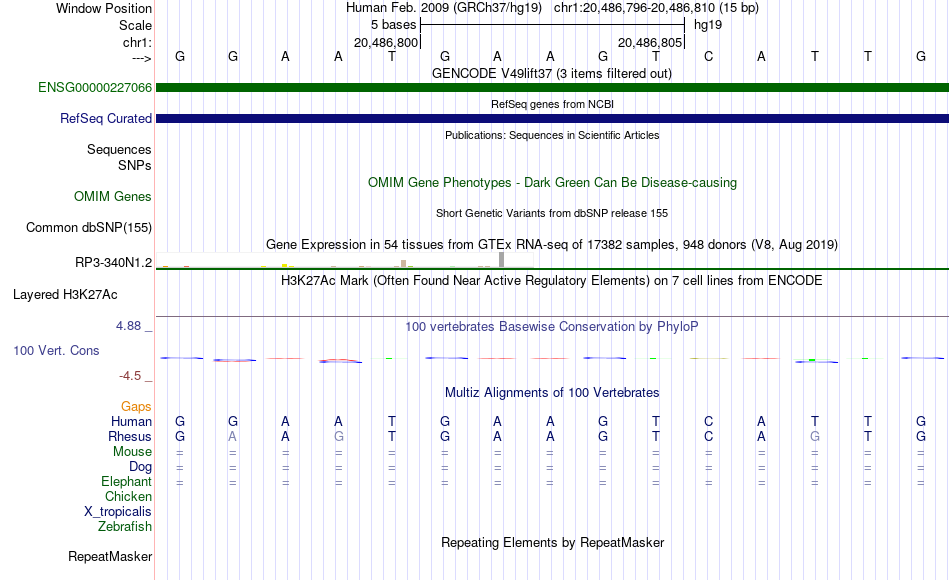
Task: Open 'Repeating Elements by RepeatMasker' title
Action: tap(552, 542)
